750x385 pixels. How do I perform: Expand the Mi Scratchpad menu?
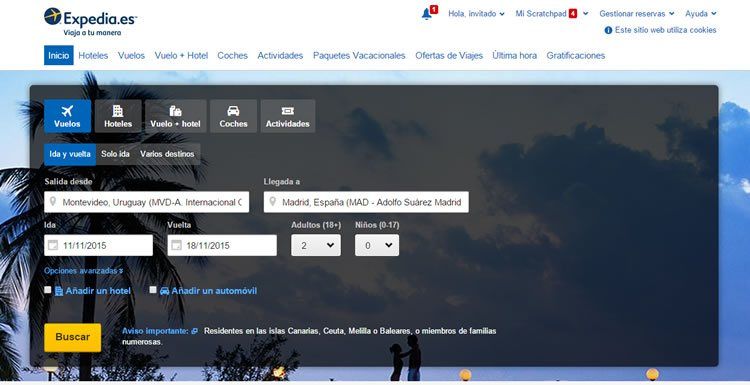click(552, 14)
